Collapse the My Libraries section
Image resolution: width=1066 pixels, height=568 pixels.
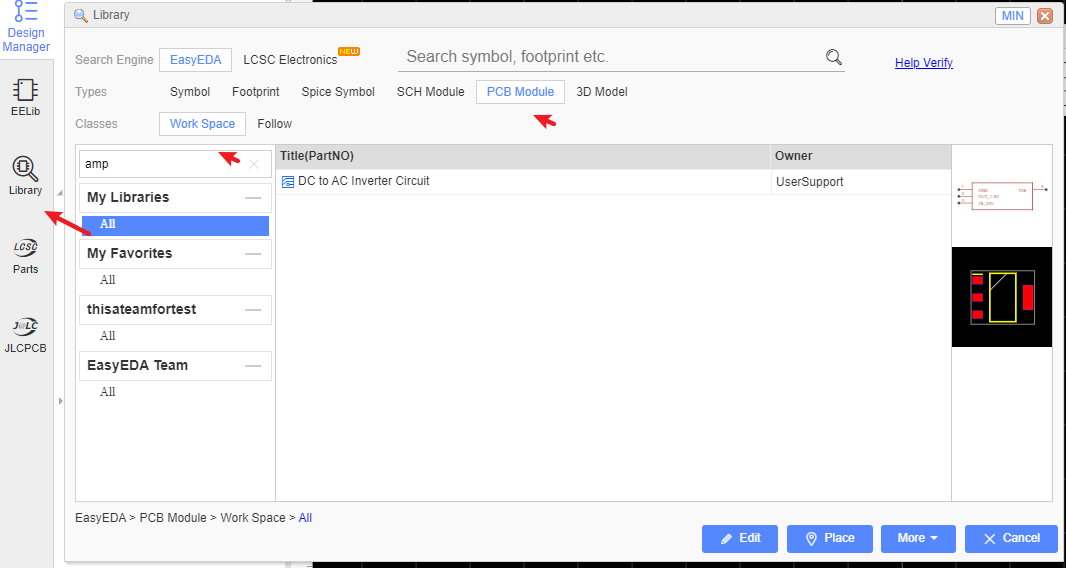click(253, 198)
